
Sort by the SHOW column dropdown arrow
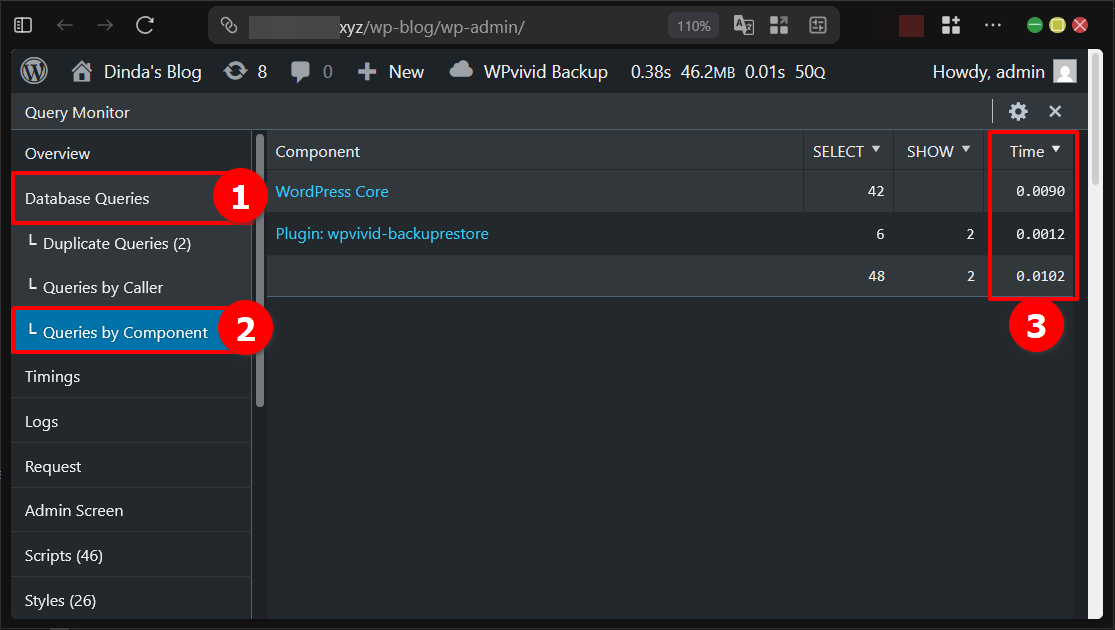pyautogui.click(x=966, y=150)
